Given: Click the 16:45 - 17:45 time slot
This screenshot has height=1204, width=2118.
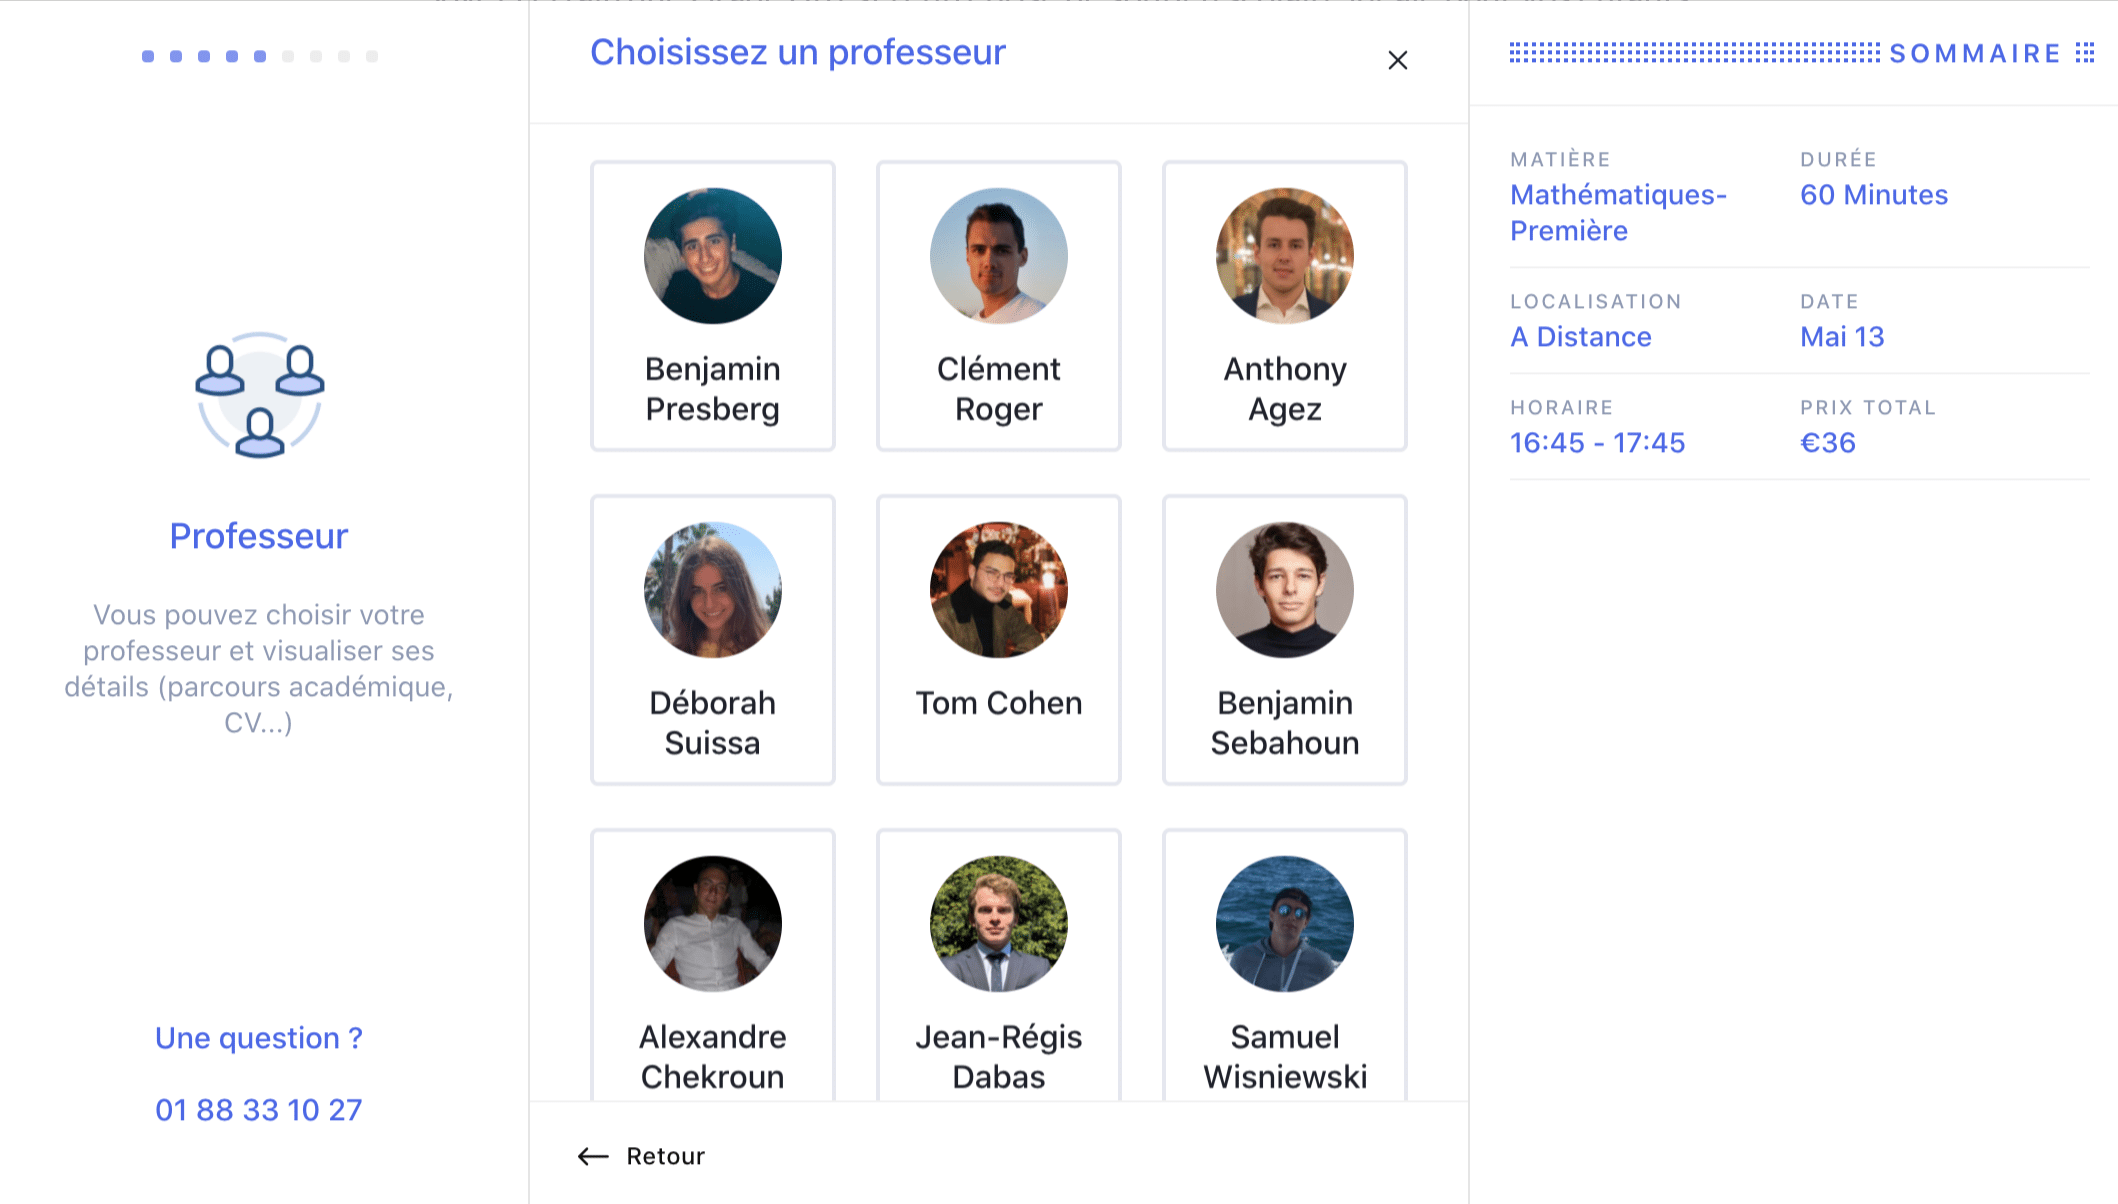Looking at the screenshot, I should click(1597, 443).
